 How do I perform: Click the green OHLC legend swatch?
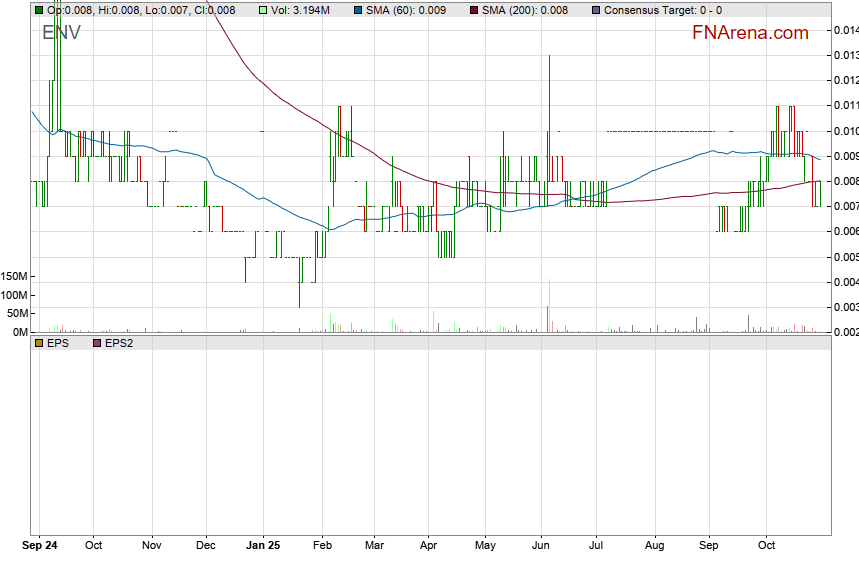click(39, 9)
